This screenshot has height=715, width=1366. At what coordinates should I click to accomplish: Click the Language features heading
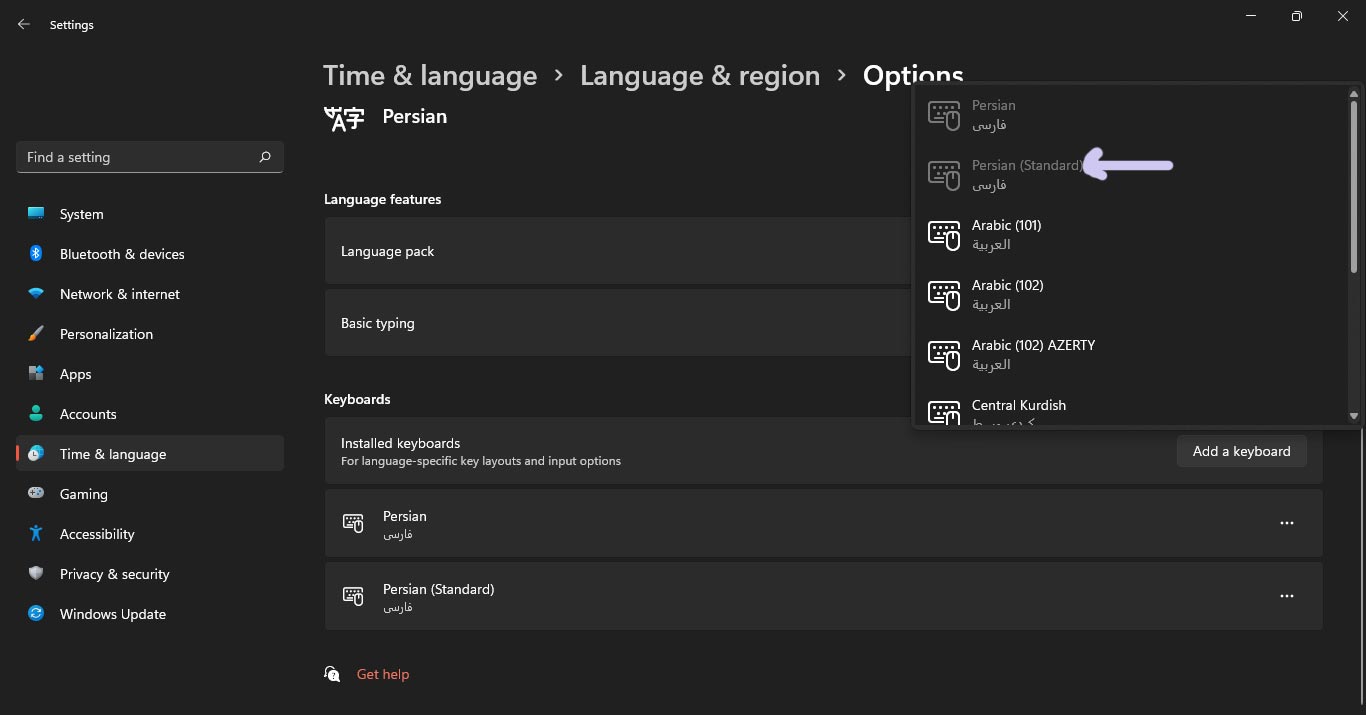382,199
